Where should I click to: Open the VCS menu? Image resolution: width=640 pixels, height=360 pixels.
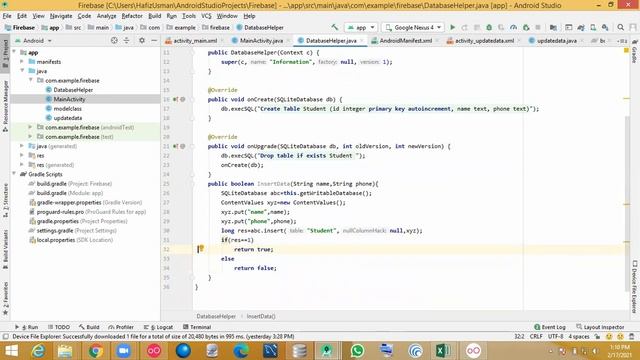click(x=206, y=16)
